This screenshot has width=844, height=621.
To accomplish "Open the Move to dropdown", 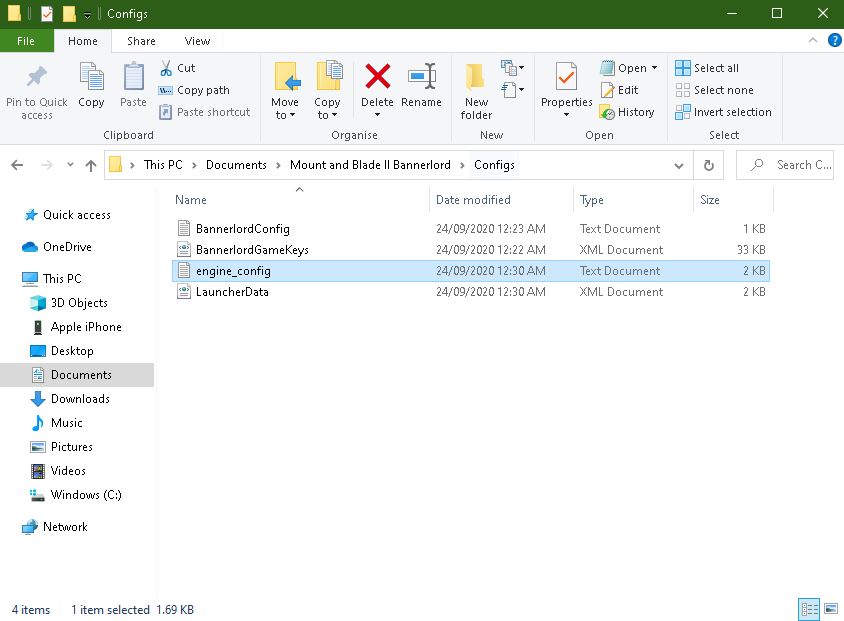I will click(285, 90).
